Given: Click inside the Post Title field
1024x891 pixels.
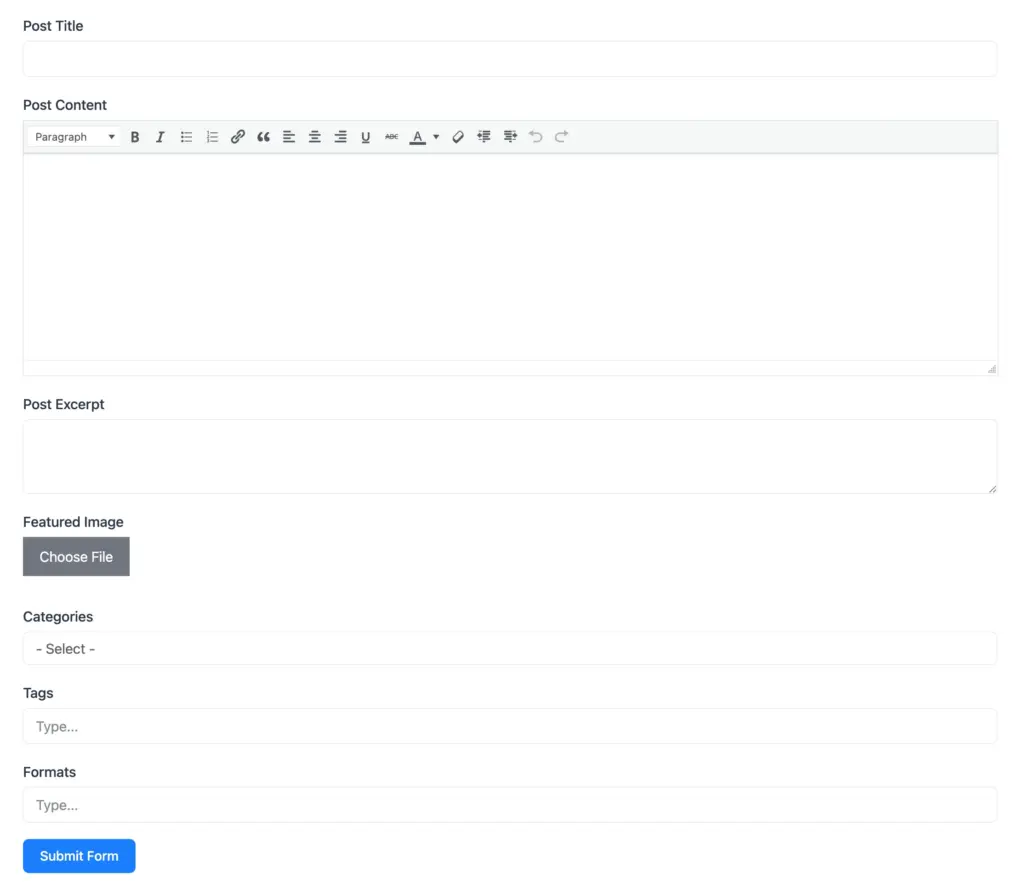Looking at the screenshot, I should 510,59.
